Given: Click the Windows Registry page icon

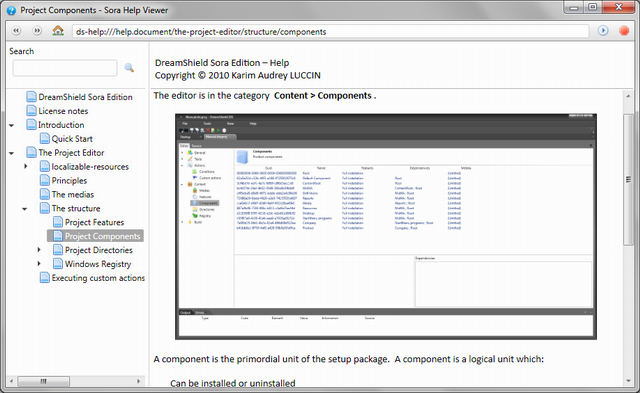Looking at the screenshot, I should 58,264.
